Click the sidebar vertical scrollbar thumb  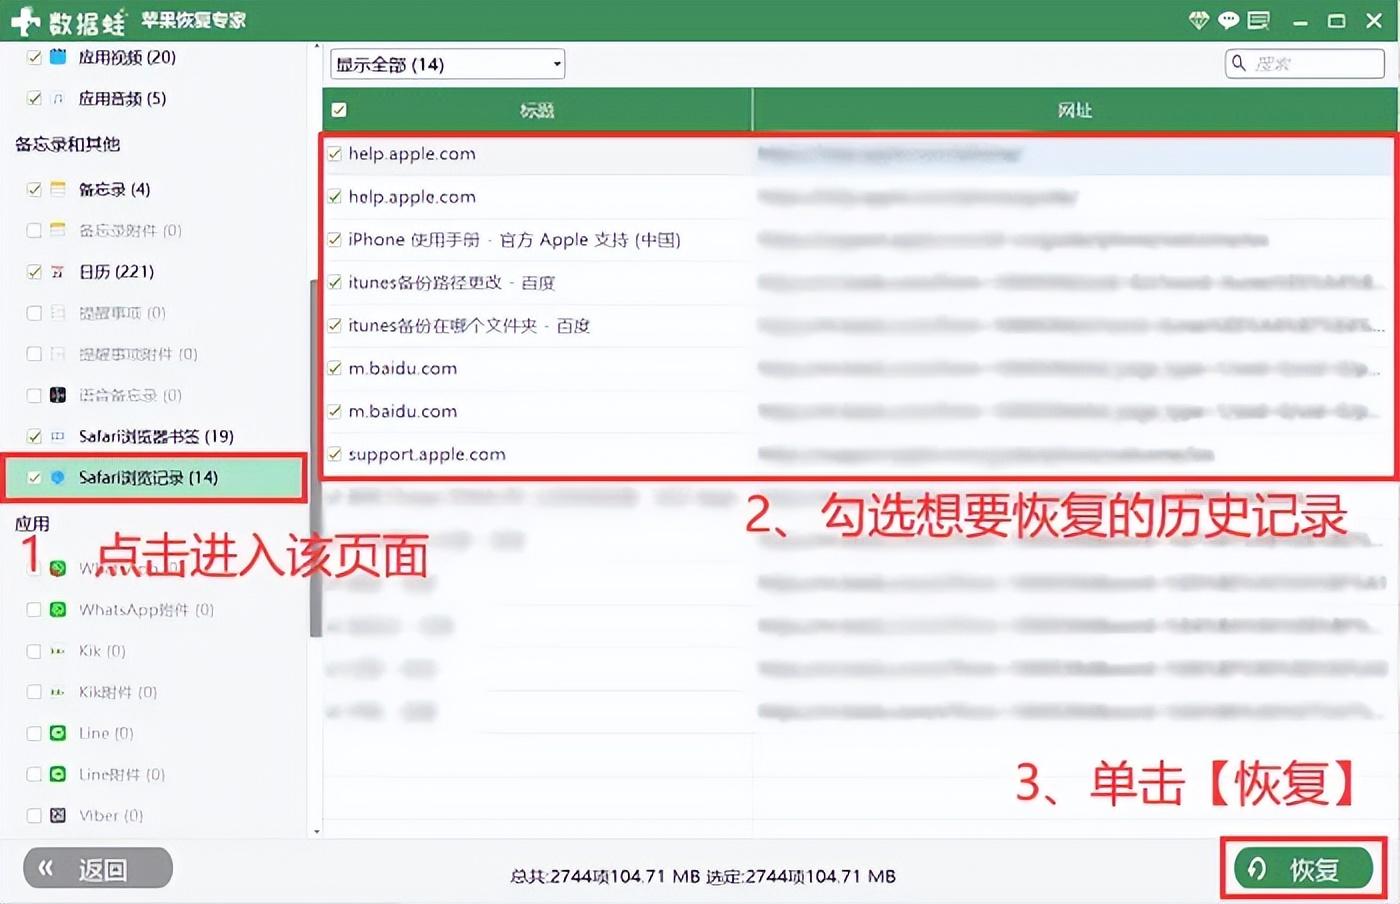coord(316,458)
